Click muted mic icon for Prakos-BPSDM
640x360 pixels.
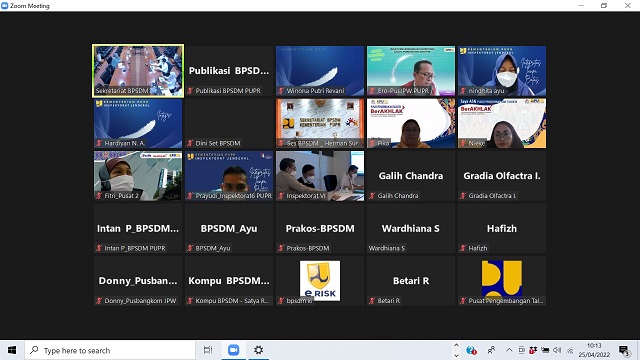[281, 248]
